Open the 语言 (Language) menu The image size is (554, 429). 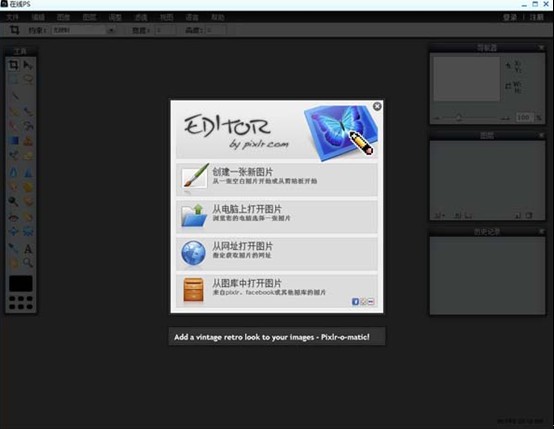(192, 17)
